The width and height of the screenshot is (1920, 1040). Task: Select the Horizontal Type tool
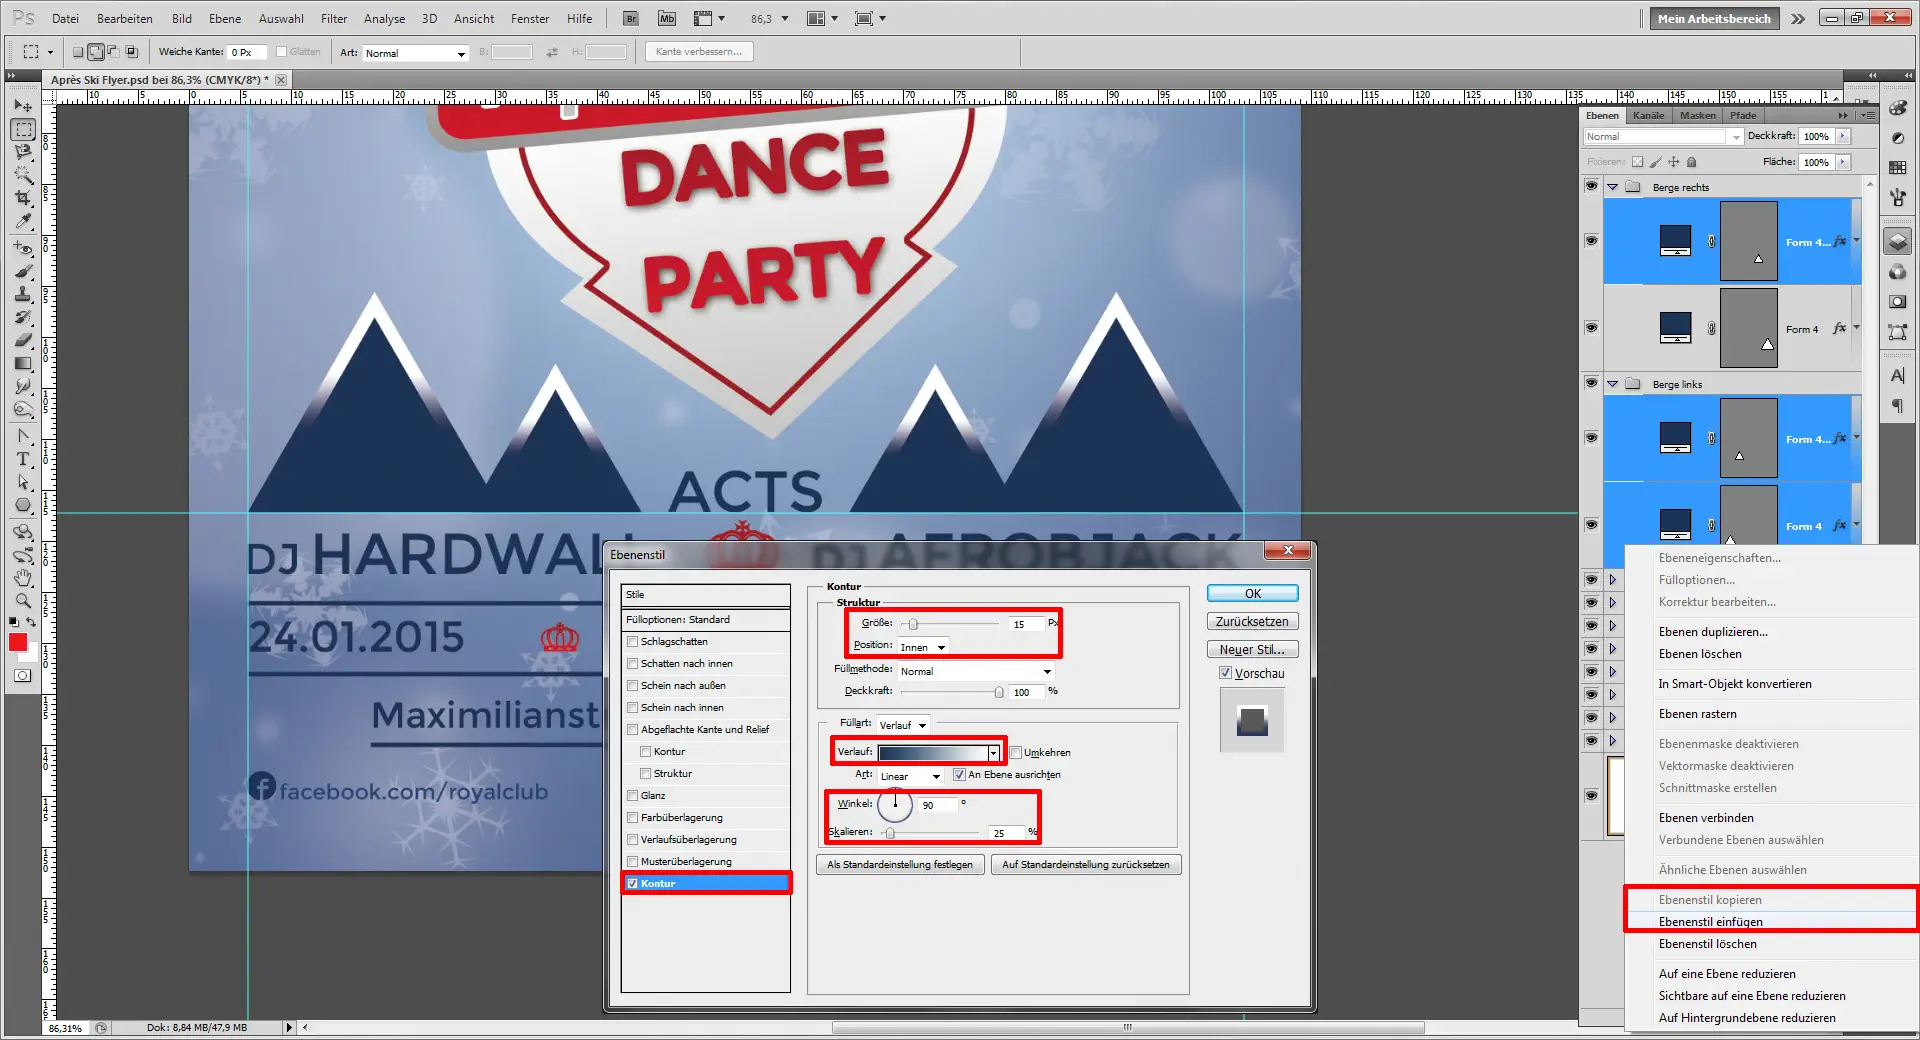tap(23, 459)
